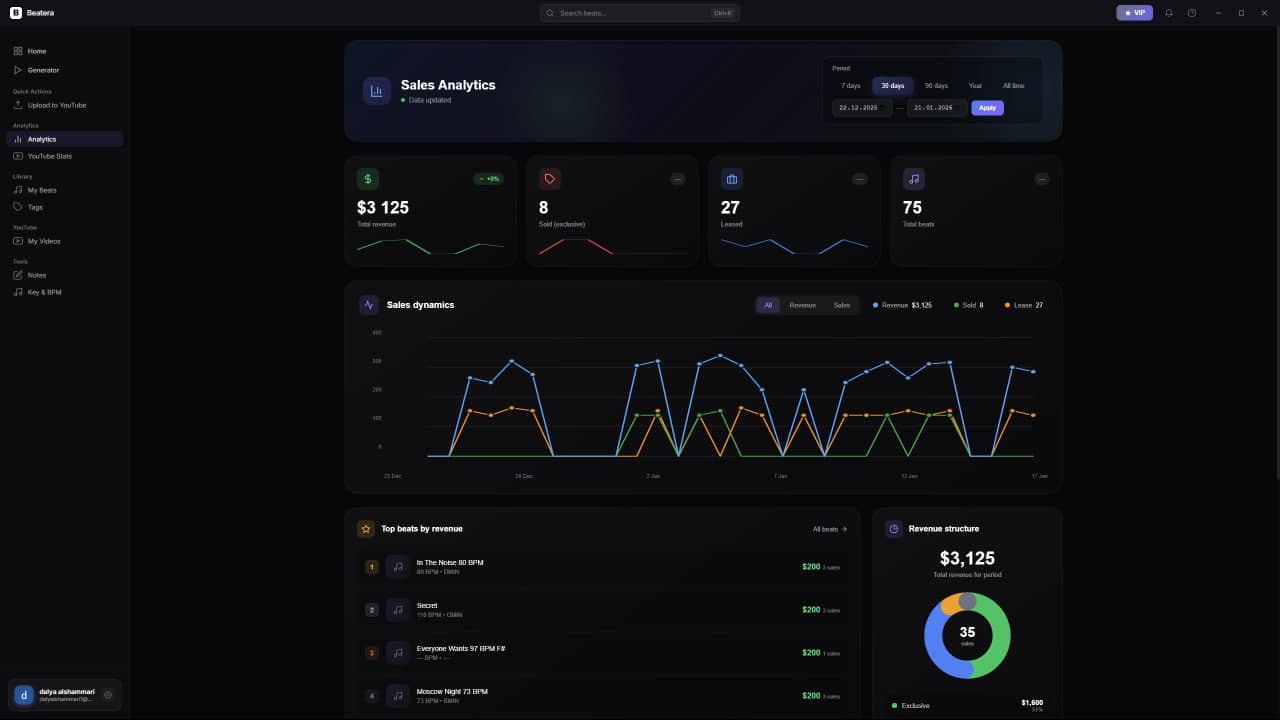Open options menu on Total beats card
Viewport: 1280px width, 720px height.
pyautogui.click(x=1042, y=178)
